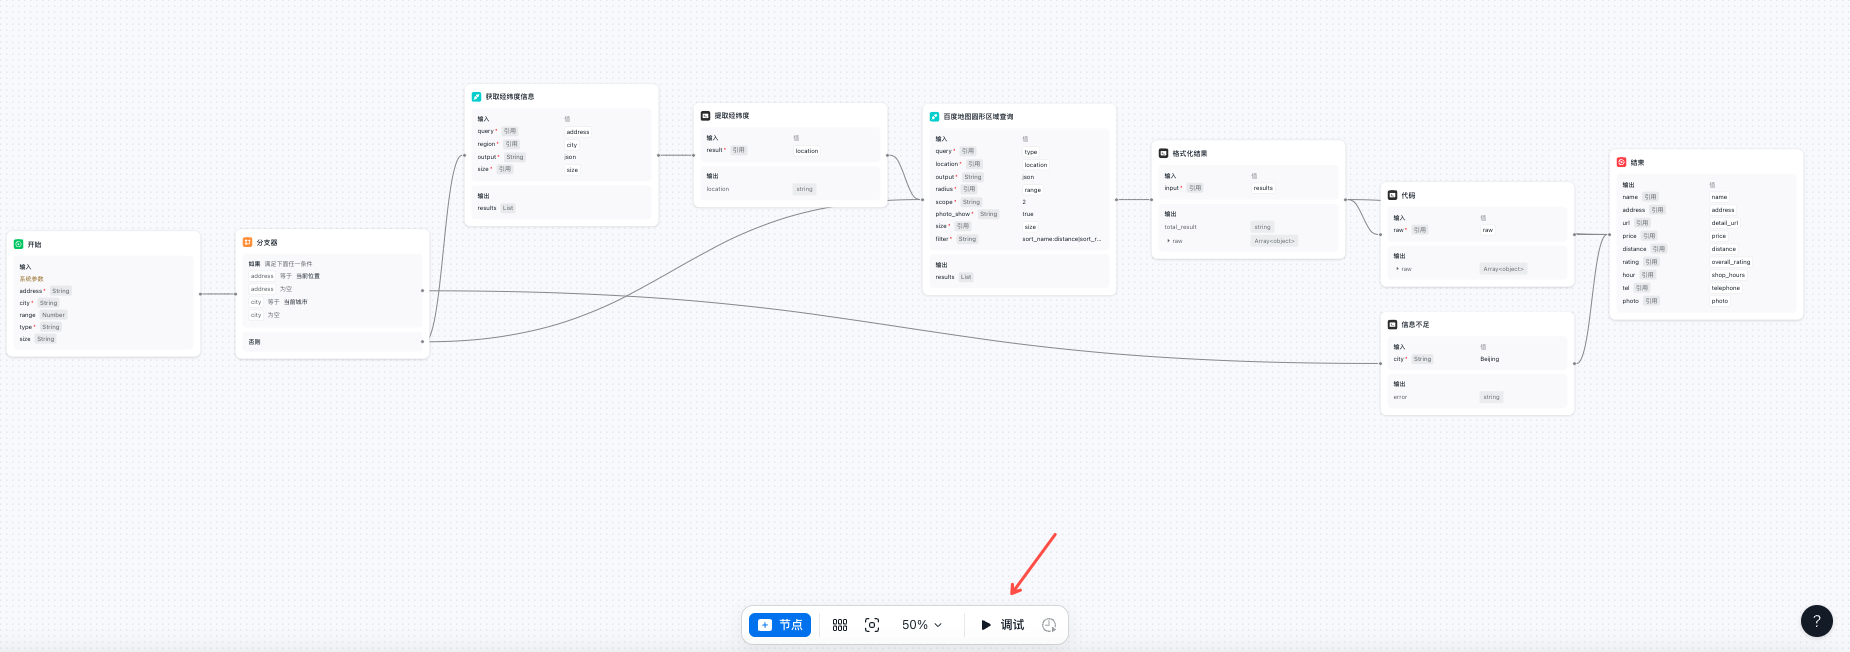Image resolution: width=1850 pixels, height=652 pixels.
Task: Click the results value in 格式化结果 input
Action: click(1263, 188)
